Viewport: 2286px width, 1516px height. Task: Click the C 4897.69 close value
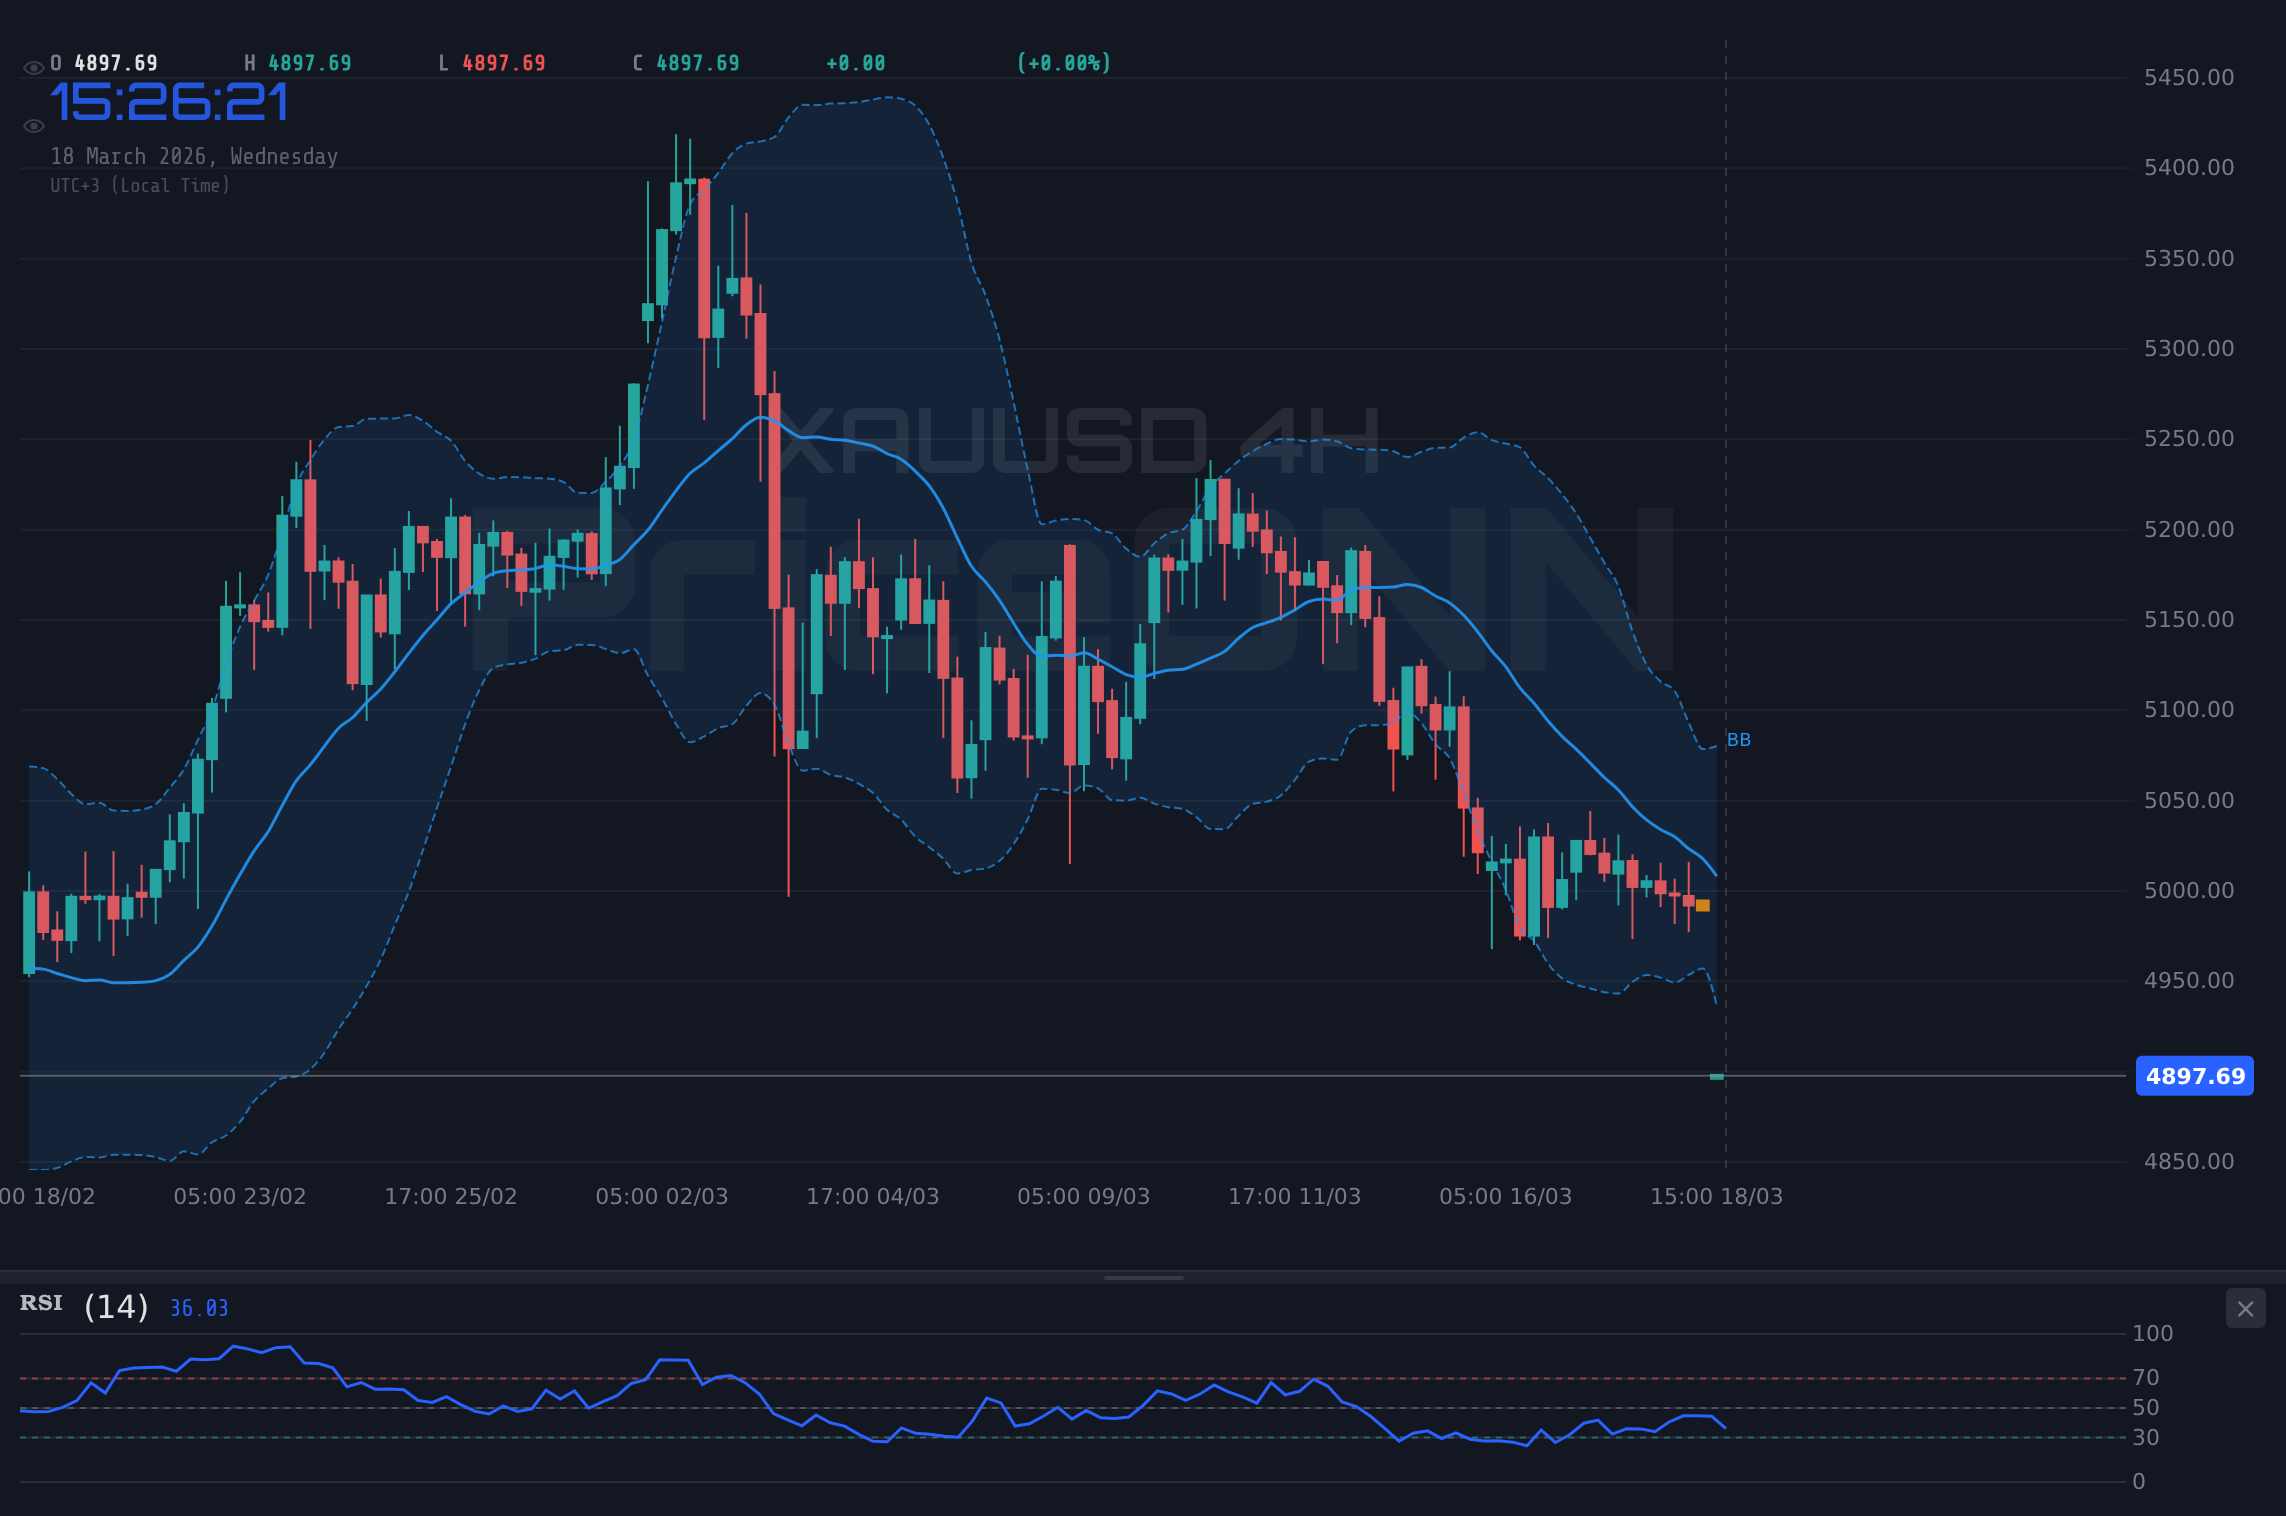point(686,62)
